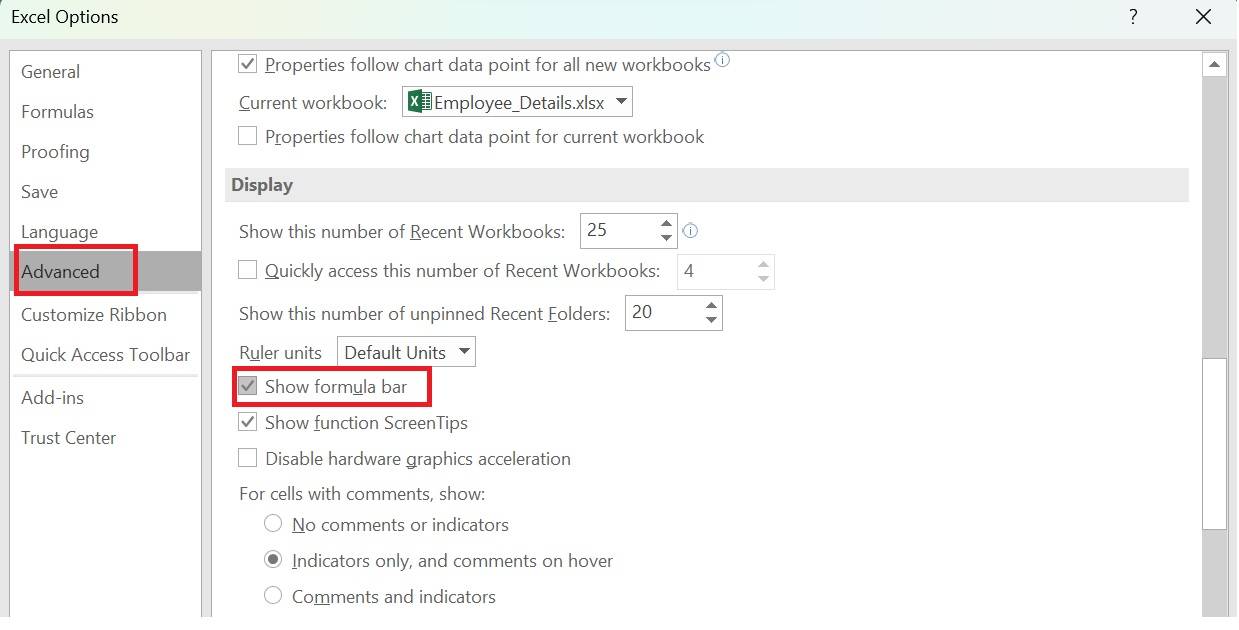The height and width of the screenshot is (630, 1239).
Task: Decrease unpinned Recent Folders number
Action: click(x=711, y=321)
